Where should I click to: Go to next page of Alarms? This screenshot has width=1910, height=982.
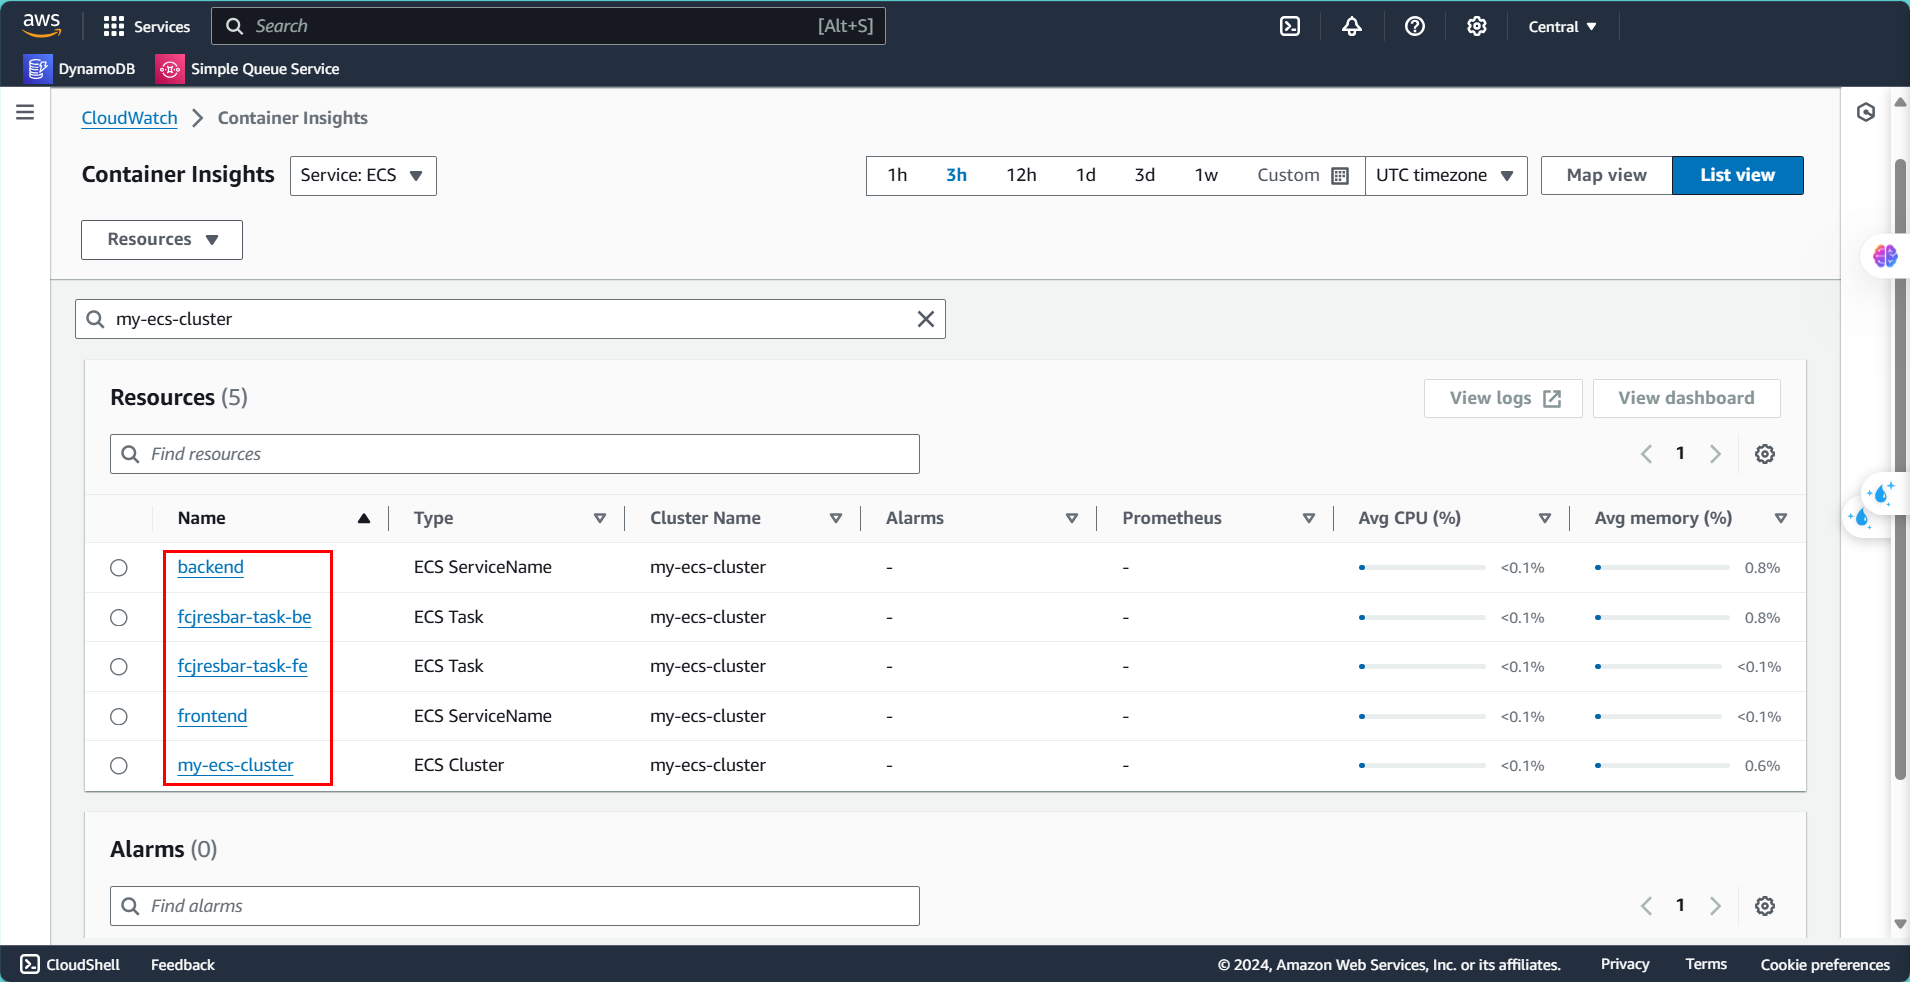[x=1716, y=906]
